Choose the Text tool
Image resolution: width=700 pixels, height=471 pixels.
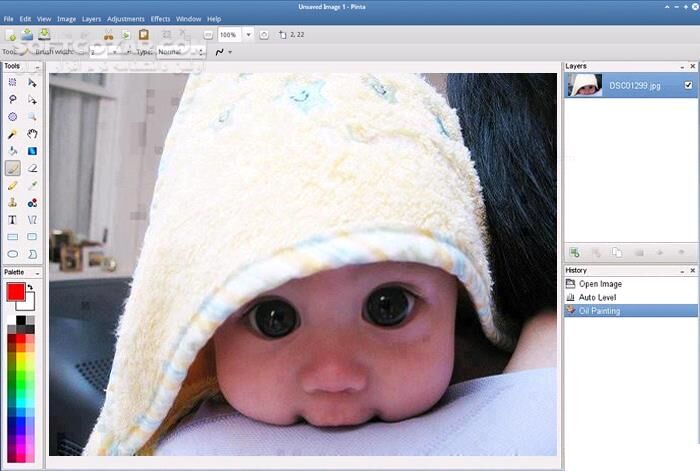click(x=13, y=219)
